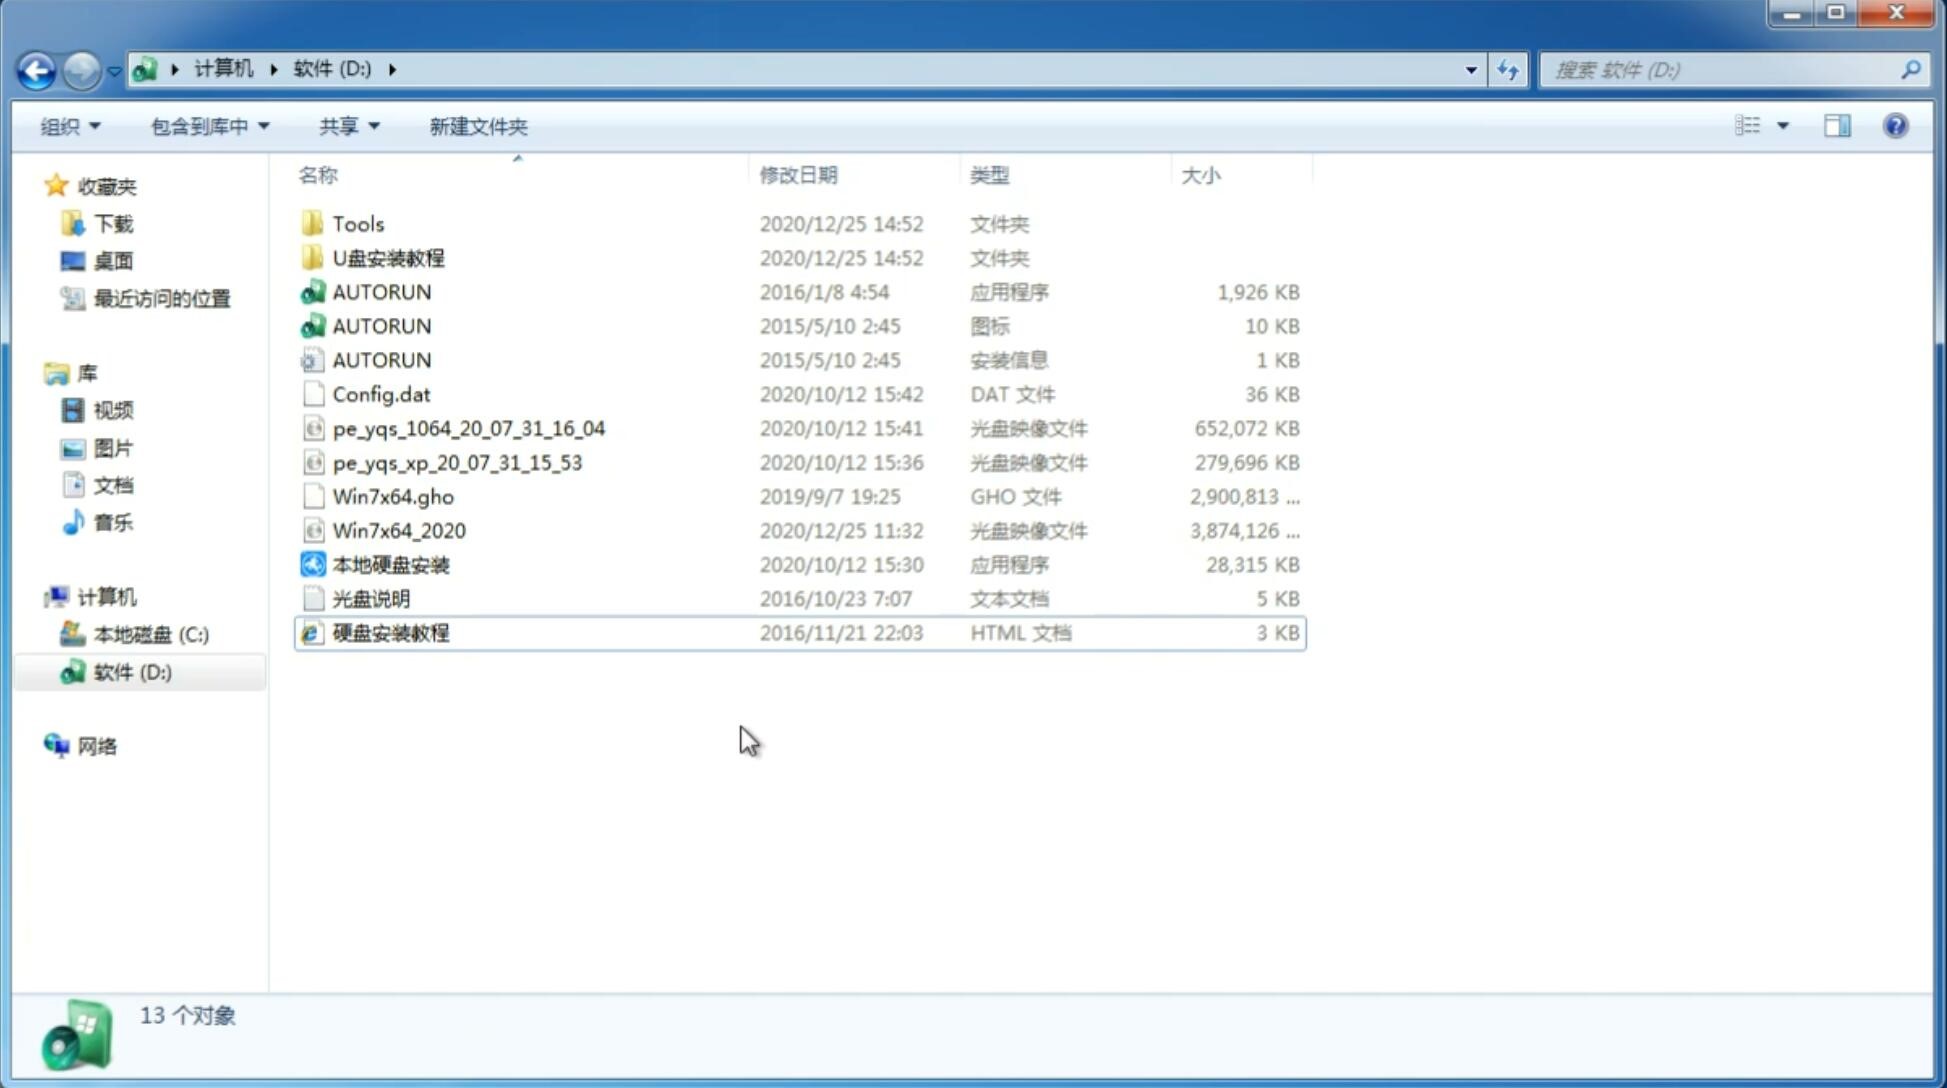This screenshot has height=1088, width=1947.
Task: Select 软件 (D:) drive in sidebar
Action: (131, 671)
